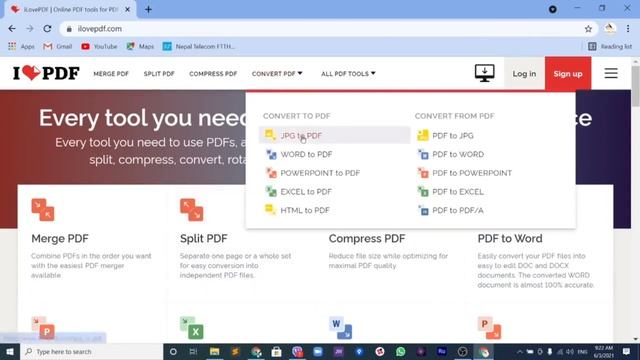Viewport: 640px width, 360px height.
Task: Open the hamburger menu icon
Action: tap(611, 73)
